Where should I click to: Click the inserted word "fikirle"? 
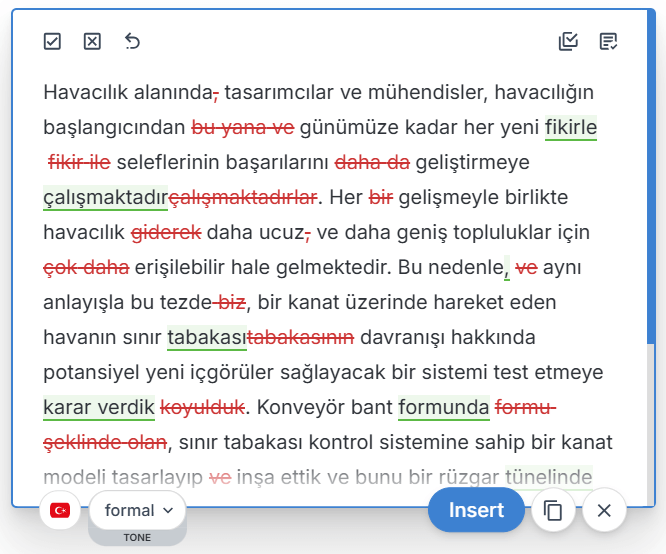(570, 128)
